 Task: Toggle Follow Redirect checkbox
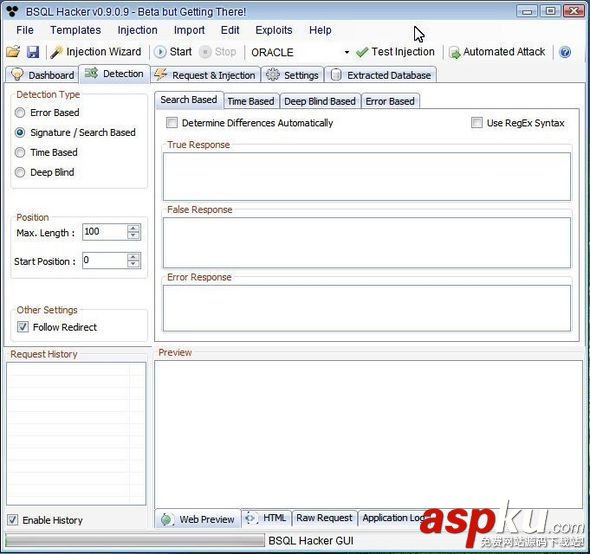click(23, 327)
